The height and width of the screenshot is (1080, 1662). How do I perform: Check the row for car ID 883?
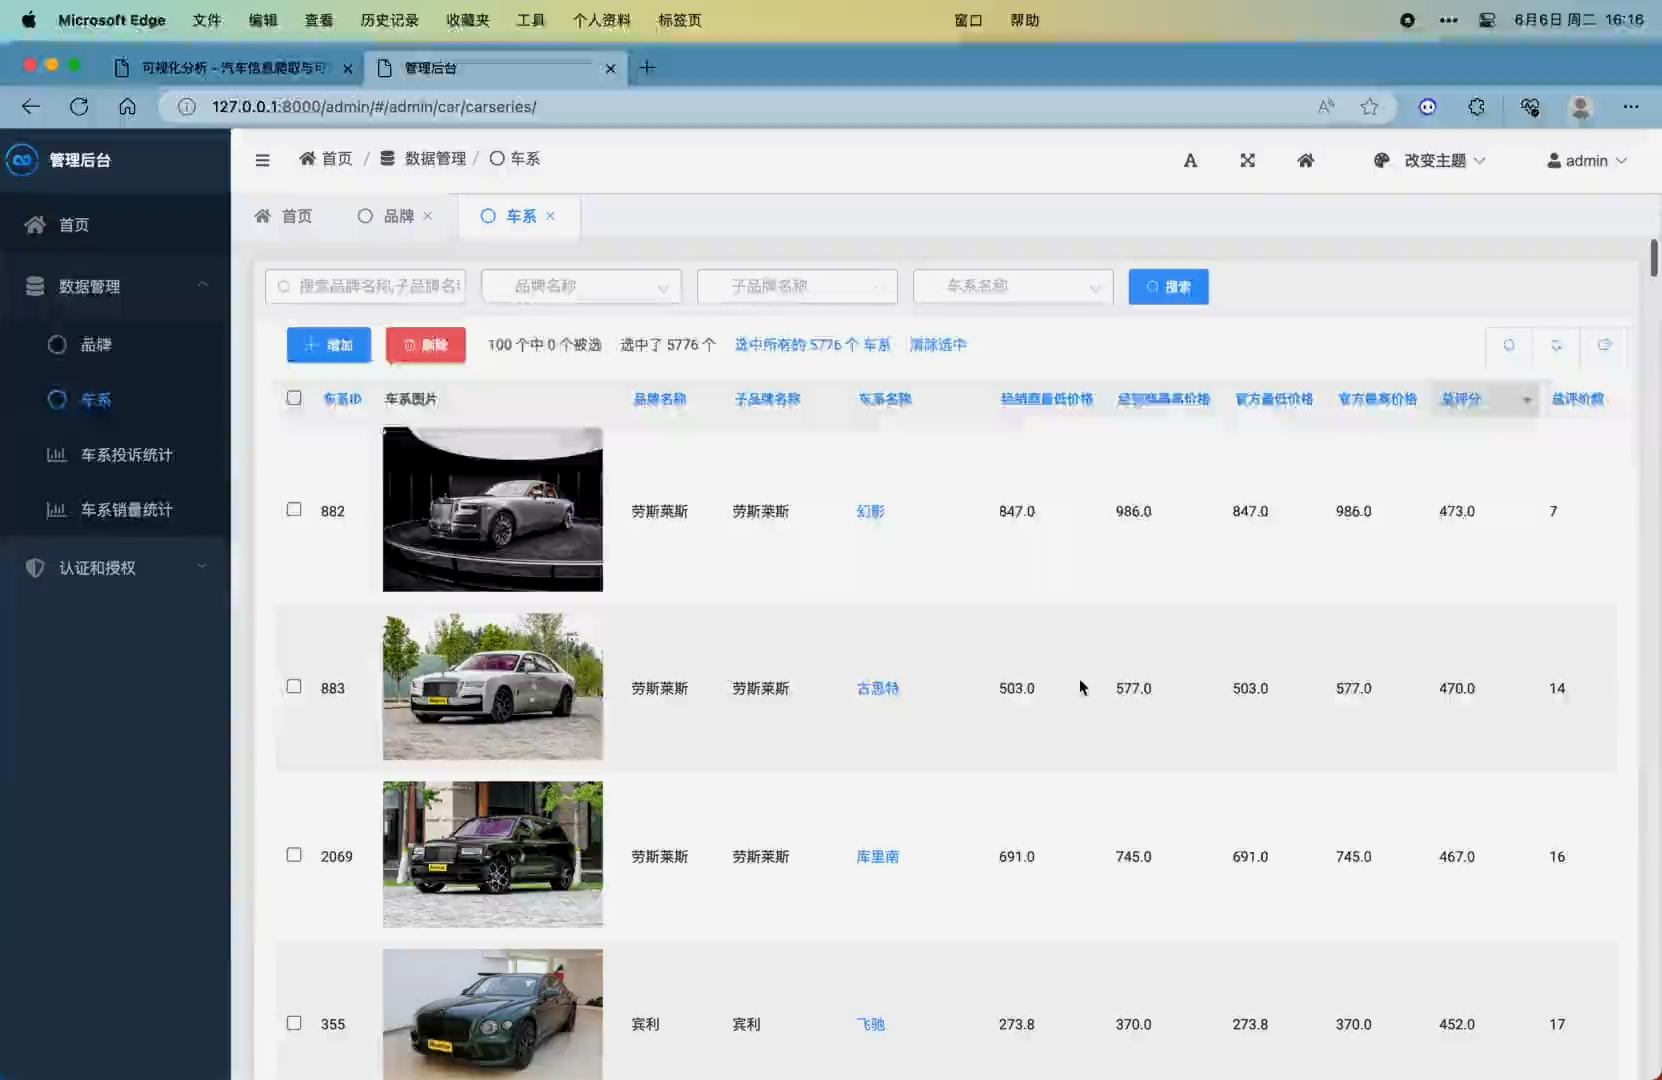294,687
